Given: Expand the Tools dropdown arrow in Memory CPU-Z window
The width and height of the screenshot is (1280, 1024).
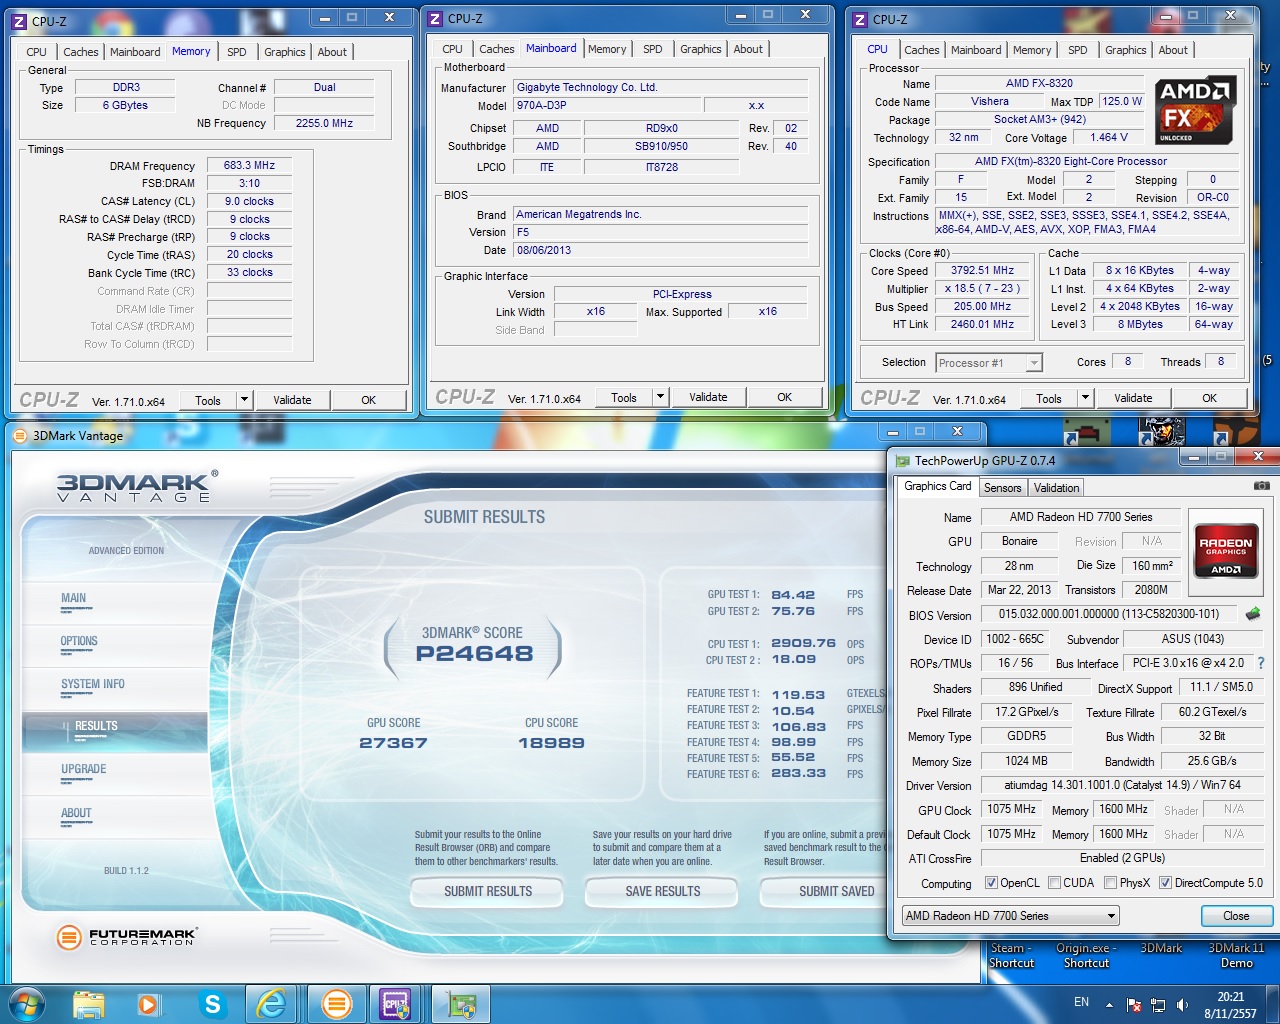Looking at the screenshot, I should (x=243, y=400).
